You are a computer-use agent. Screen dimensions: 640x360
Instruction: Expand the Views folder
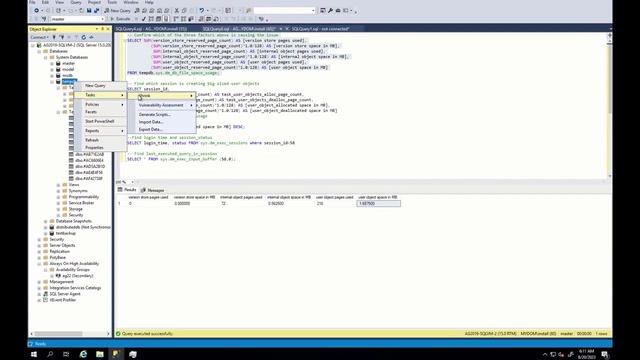point(58,185)
